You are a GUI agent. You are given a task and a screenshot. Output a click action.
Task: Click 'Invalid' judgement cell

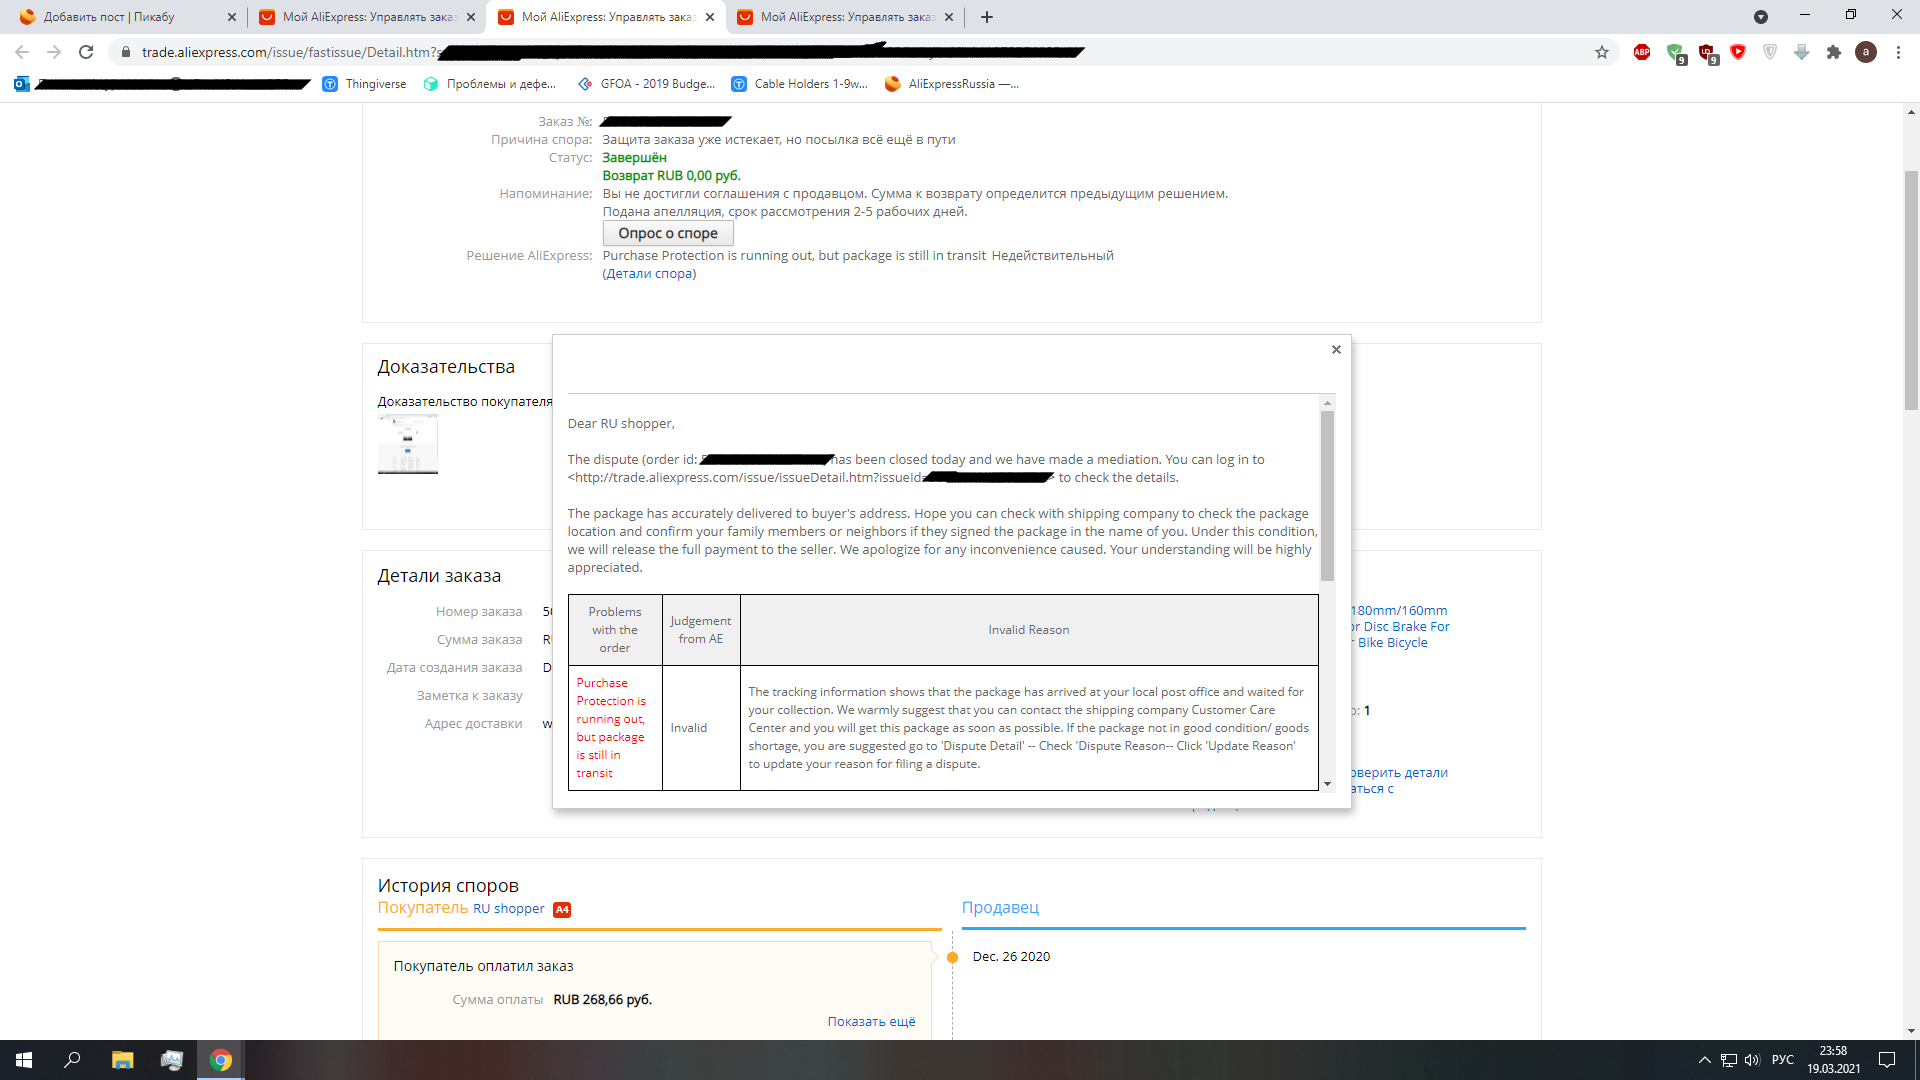tap(701, 728)
